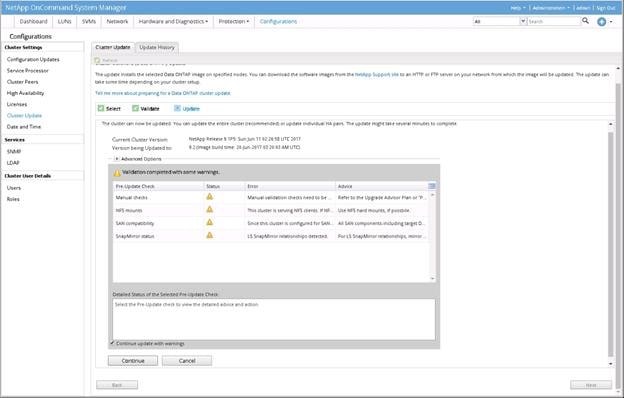Select Configuration Updates in sidebar
This screenshot has width=624, height=398.
coord(33,59)
